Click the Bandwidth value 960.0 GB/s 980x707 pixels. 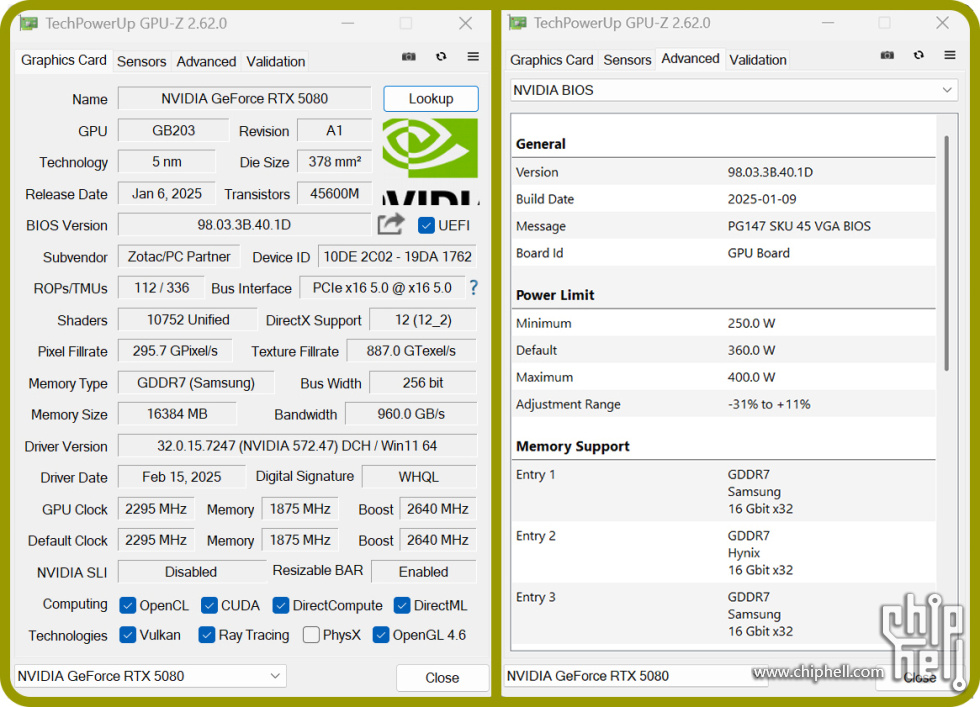[x=411, y=414]
